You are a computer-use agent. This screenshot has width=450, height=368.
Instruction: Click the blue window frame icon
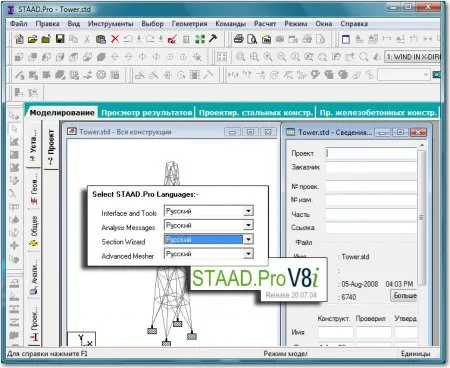(x=346, y=39)
